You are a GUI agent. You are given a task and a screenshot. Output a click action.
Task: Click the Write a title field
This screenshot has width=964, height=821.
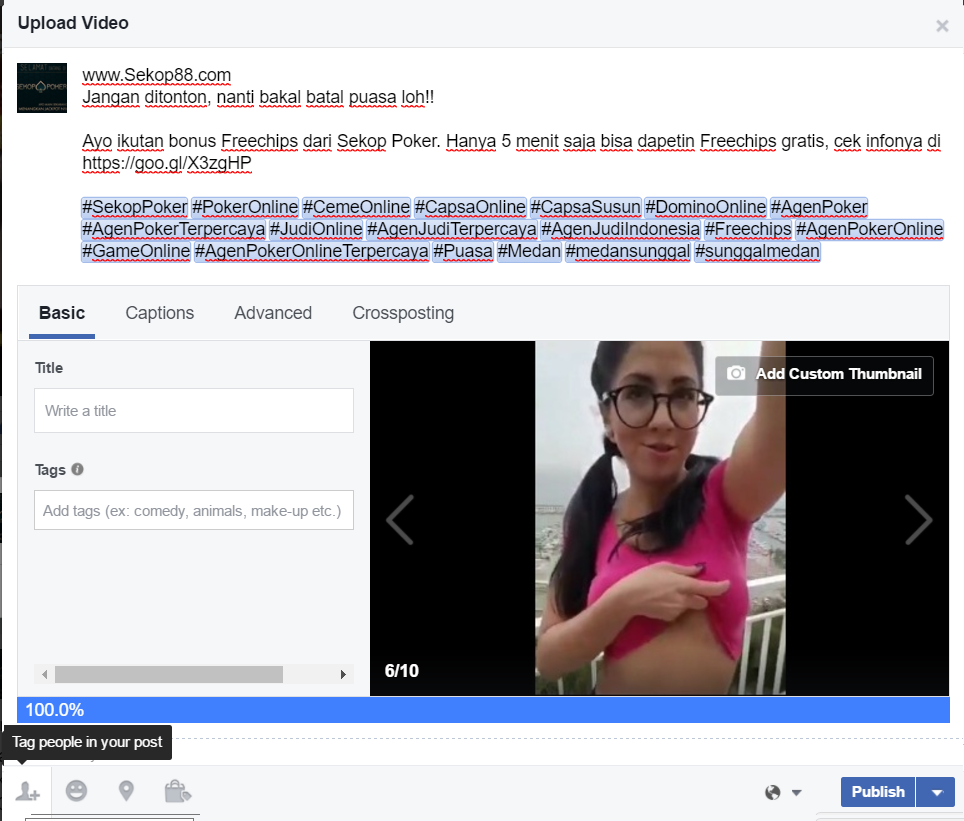194,410
